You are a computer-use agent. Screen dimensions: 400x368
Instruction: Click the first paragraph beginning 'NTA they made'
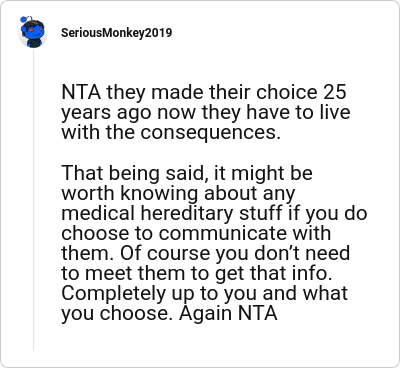point(206,112)
